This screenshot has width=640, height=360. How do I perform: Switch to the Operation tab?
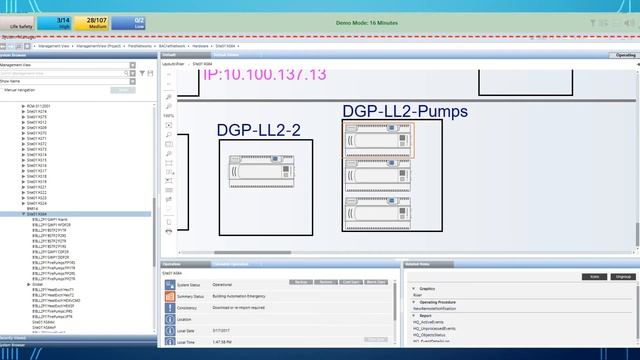tap(185, 264)
